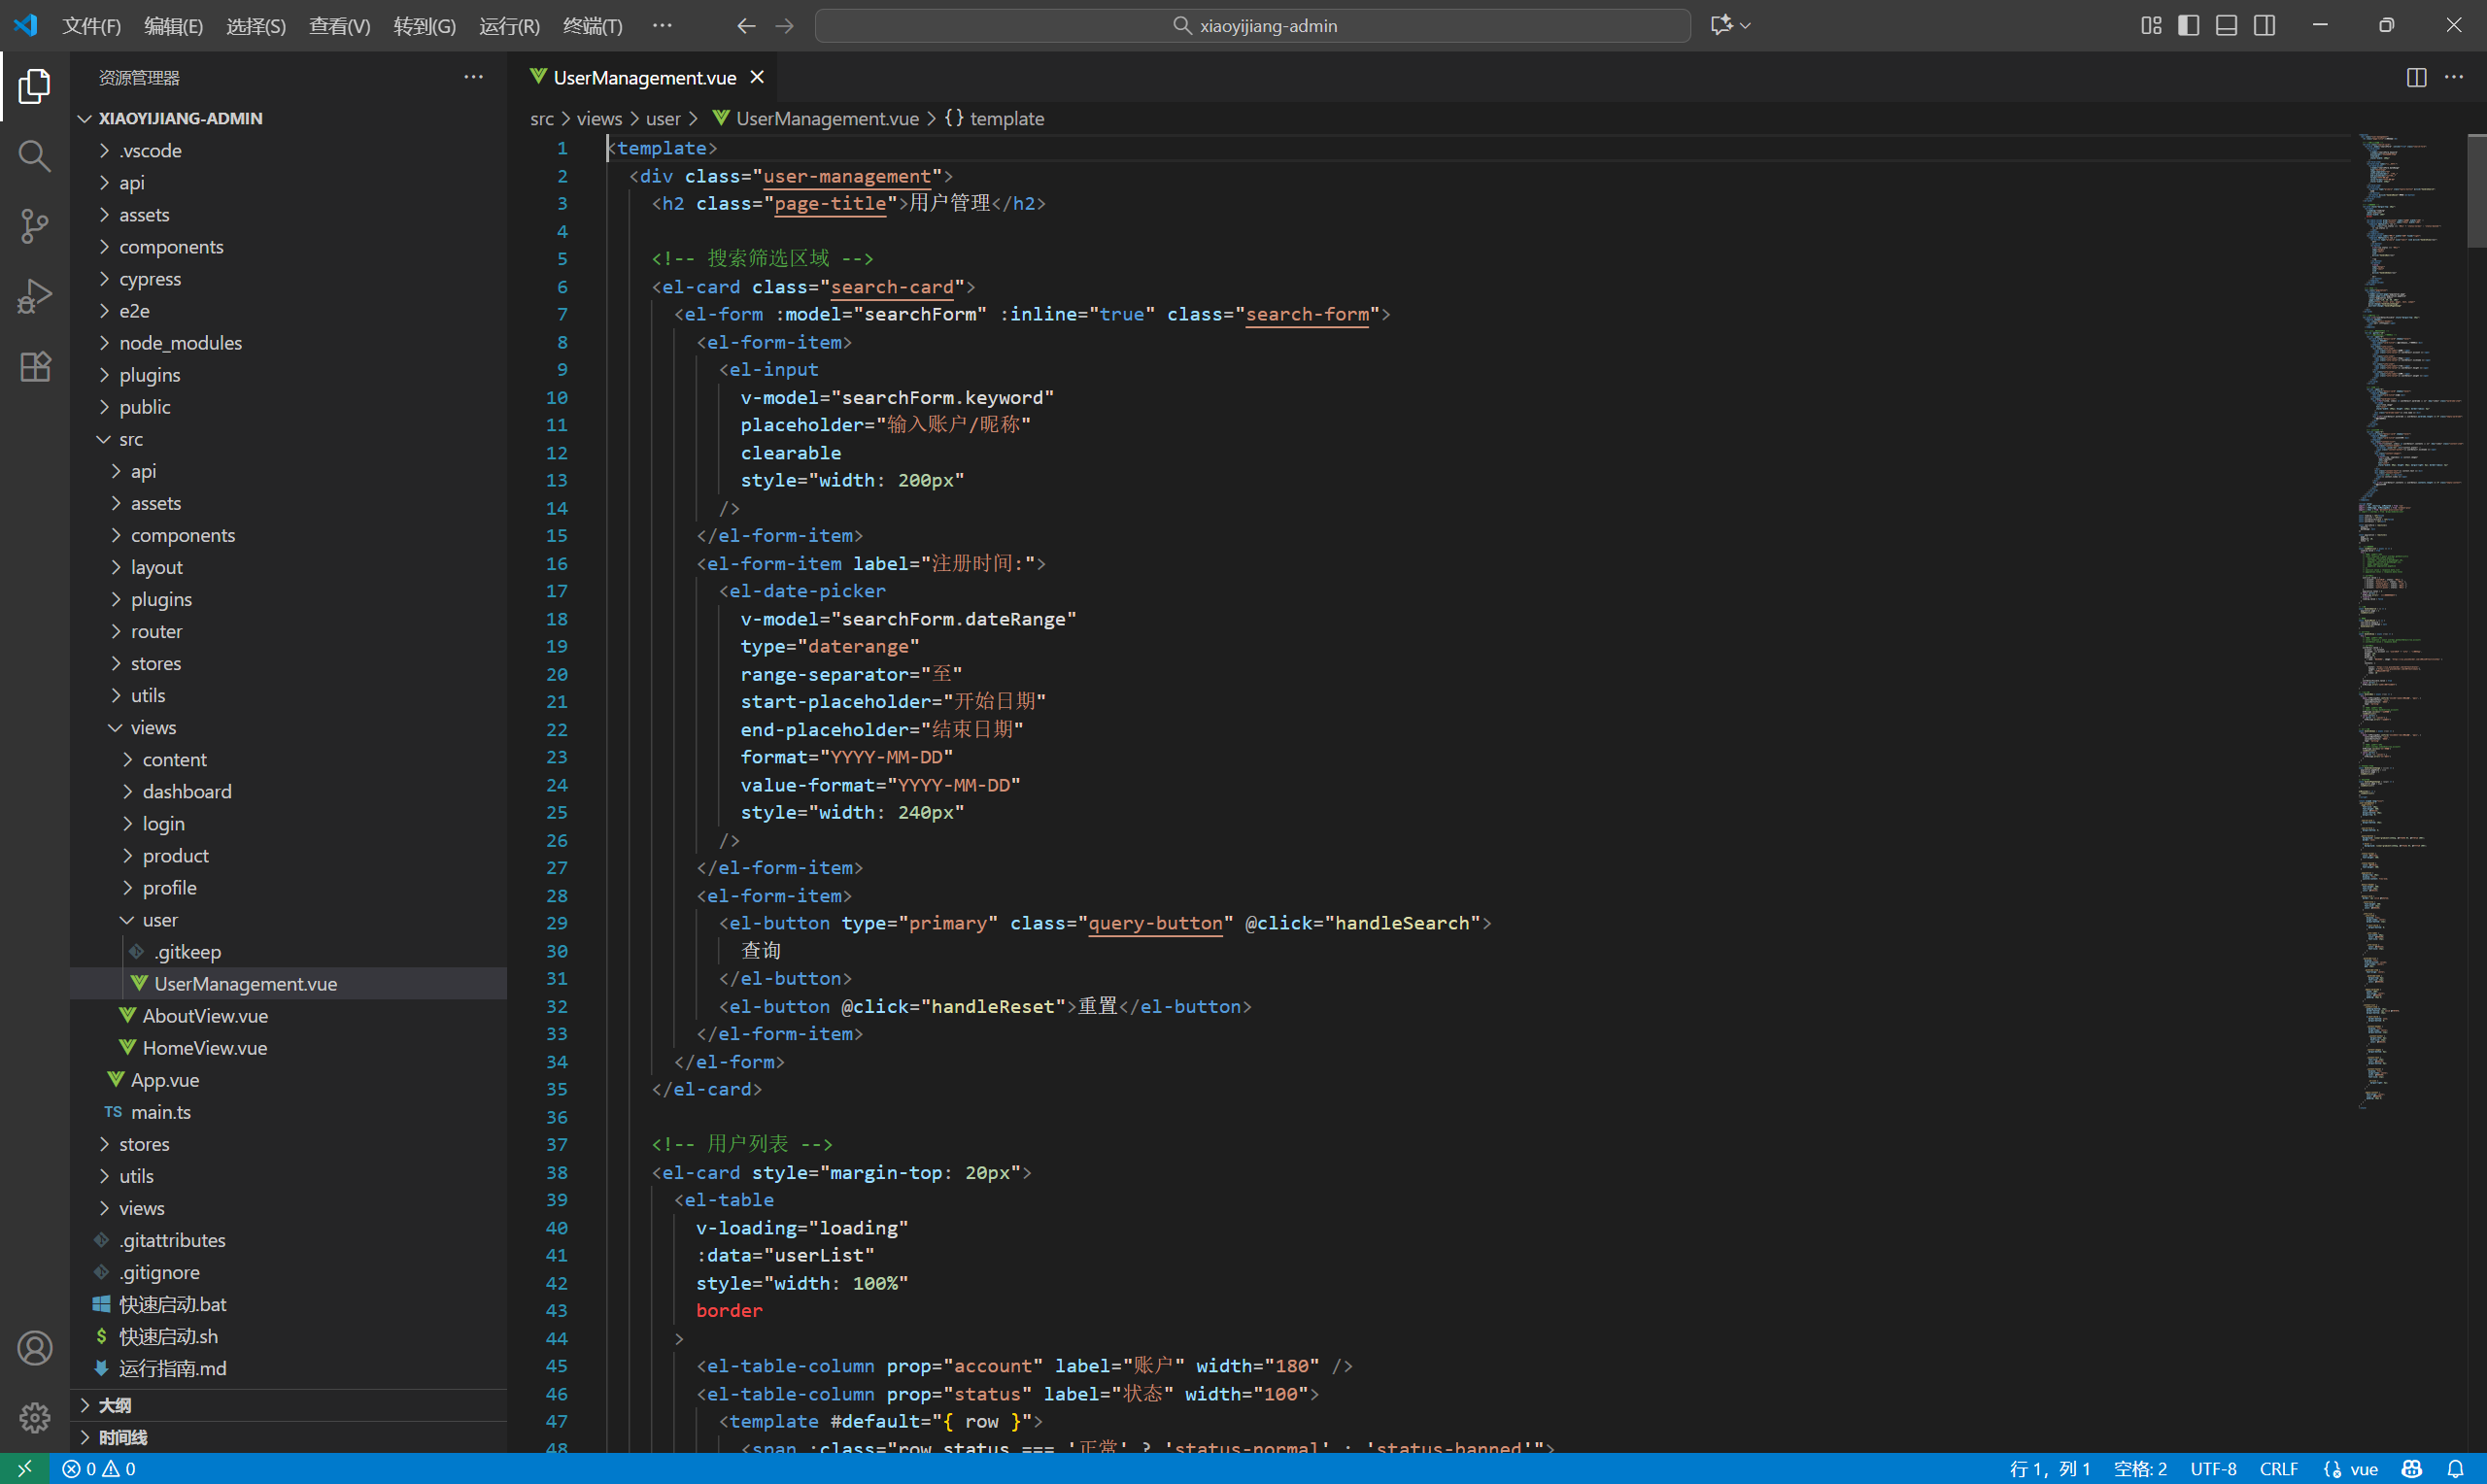Split the editor to the right
Viewport: 2487px width, 1484px height.
(x=2416, y=77)
